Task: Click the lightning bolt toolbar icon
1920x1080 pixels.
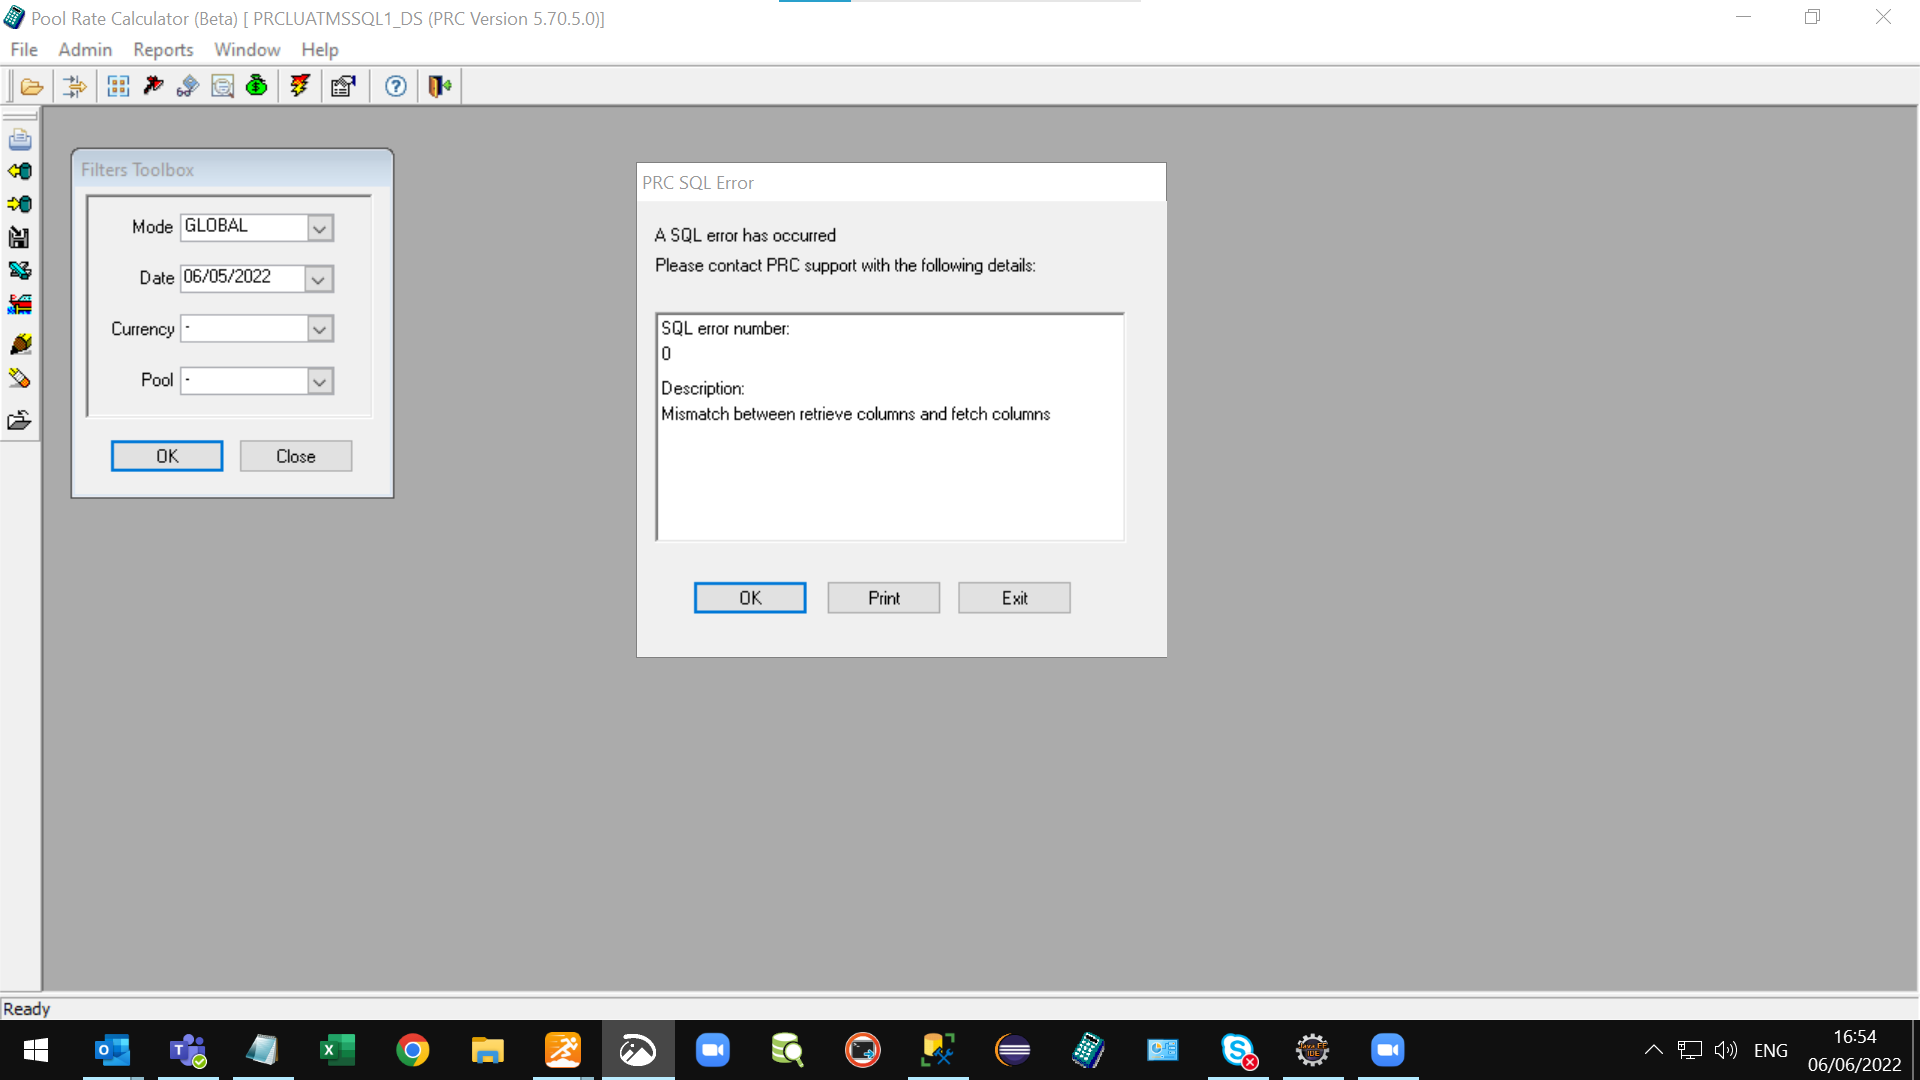Action: [x=299, y=87]
